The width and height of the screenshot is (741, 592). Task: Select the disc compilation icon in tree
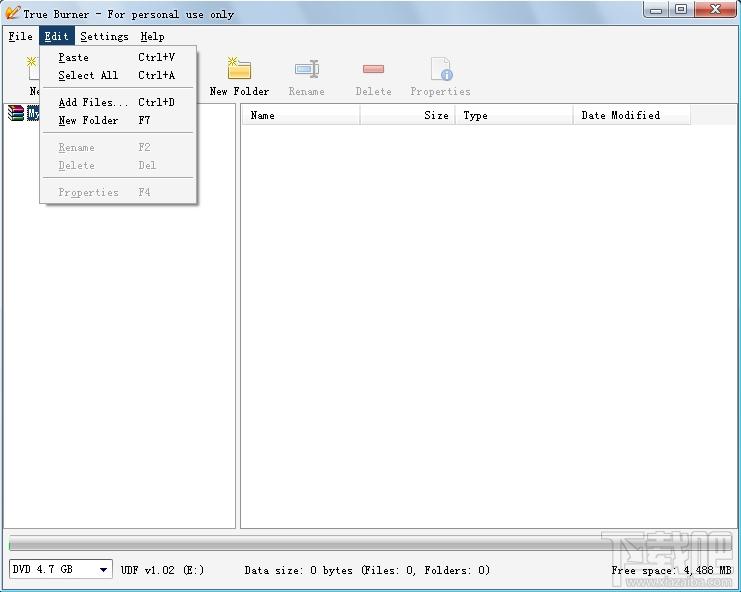16,113
